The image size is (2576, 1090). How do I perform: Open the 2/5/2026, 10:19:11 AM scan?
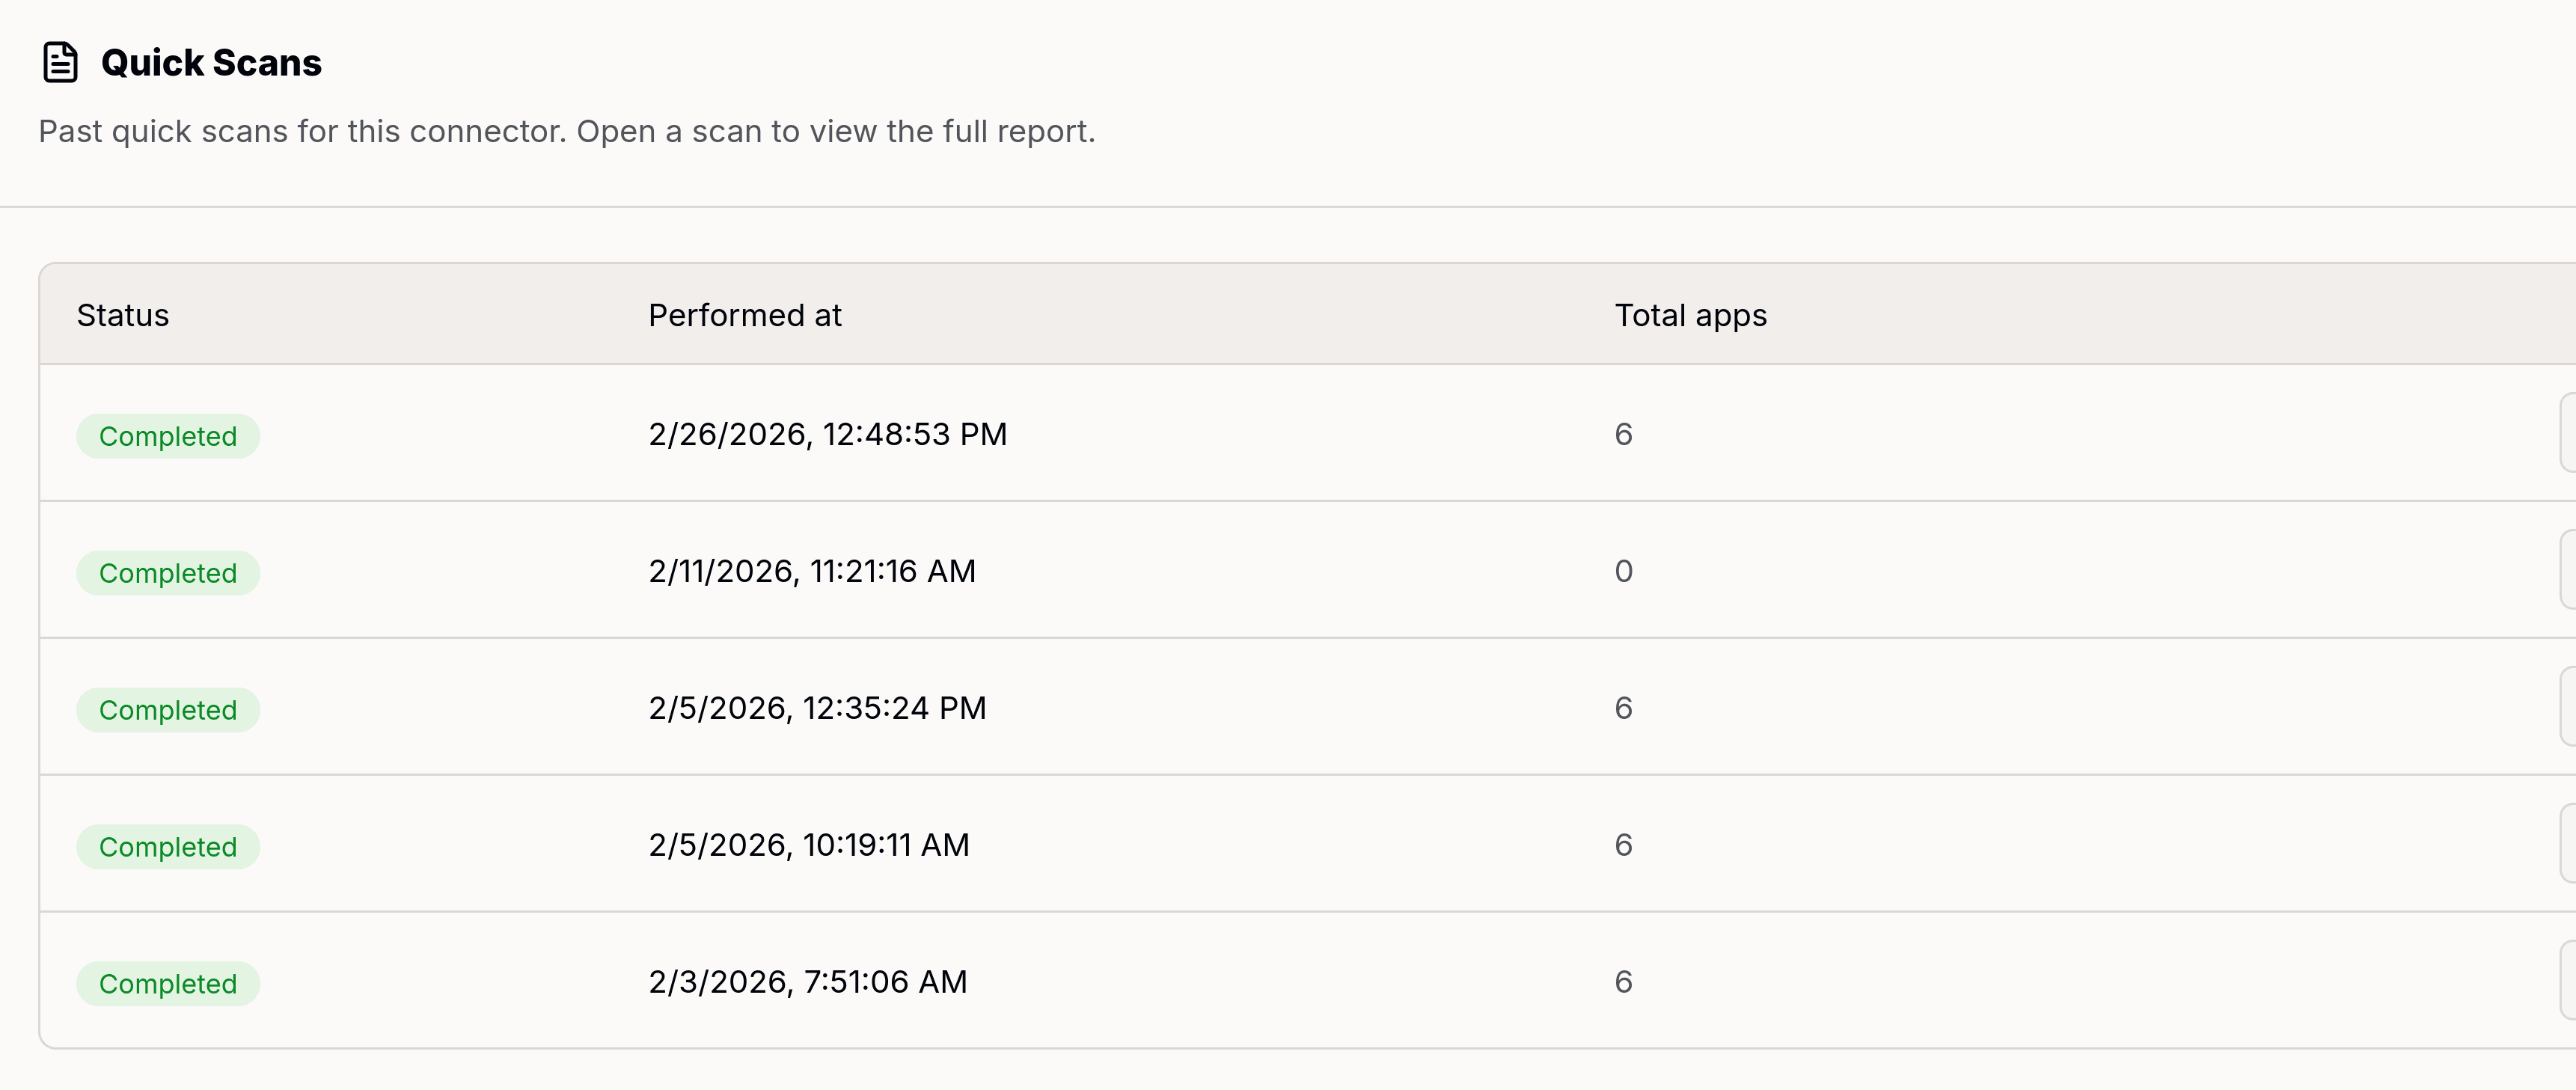[808, 845]
